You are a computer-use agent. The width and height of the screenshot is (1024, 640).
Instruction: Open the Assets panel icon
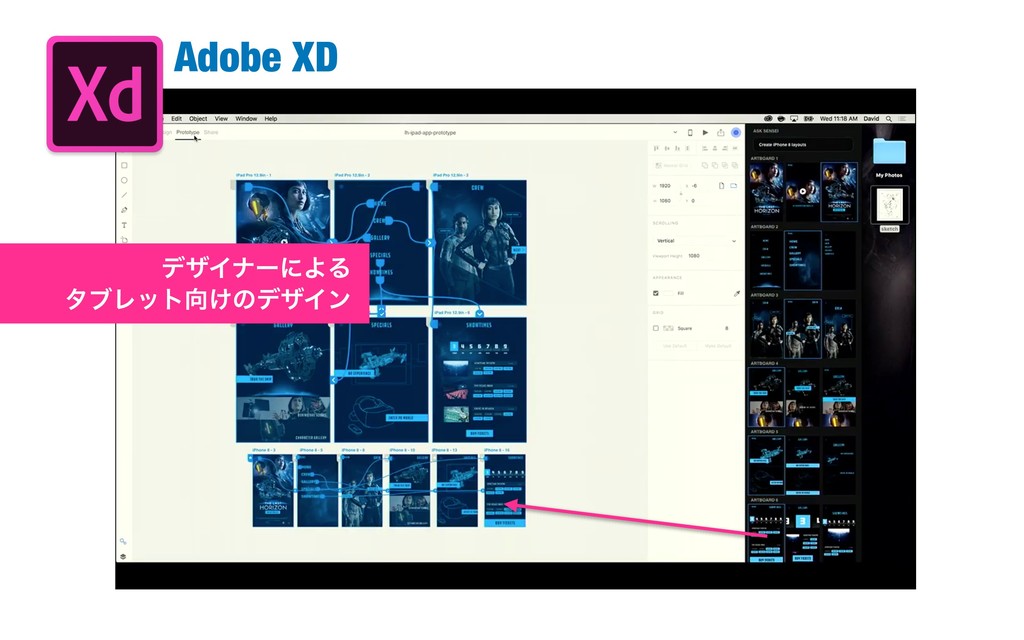tap(123, 541)
